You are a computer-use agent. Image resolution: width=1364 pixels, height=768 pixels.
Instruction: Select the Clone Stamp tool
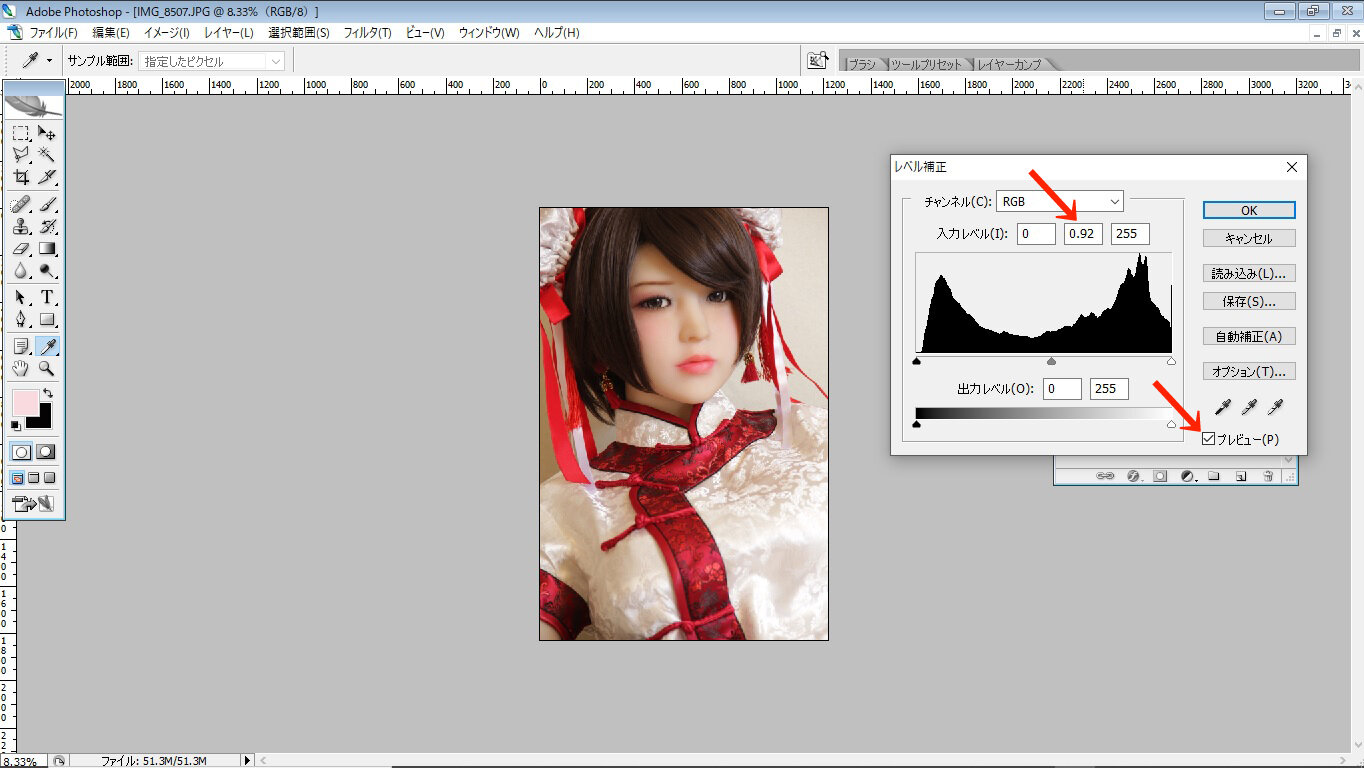[21, 226]
